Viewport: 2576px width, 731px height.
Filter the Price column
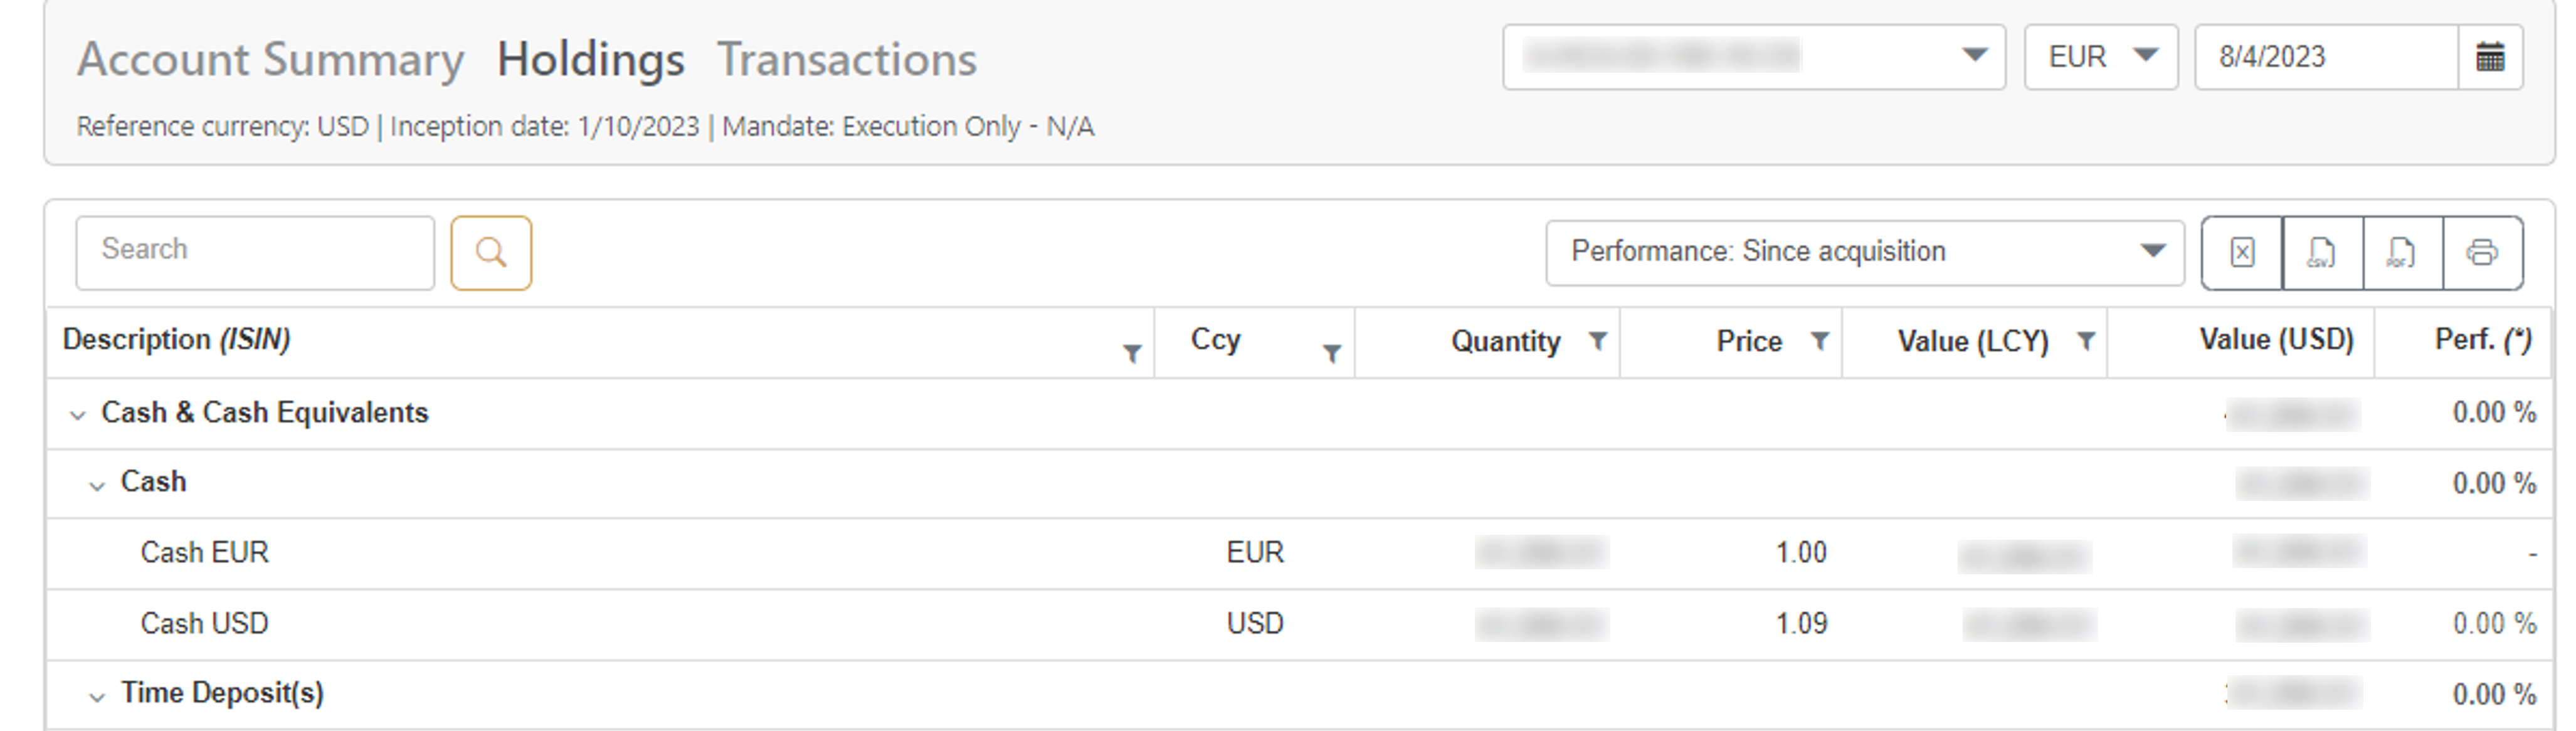pyautogui.click(x=1820, y=341)
